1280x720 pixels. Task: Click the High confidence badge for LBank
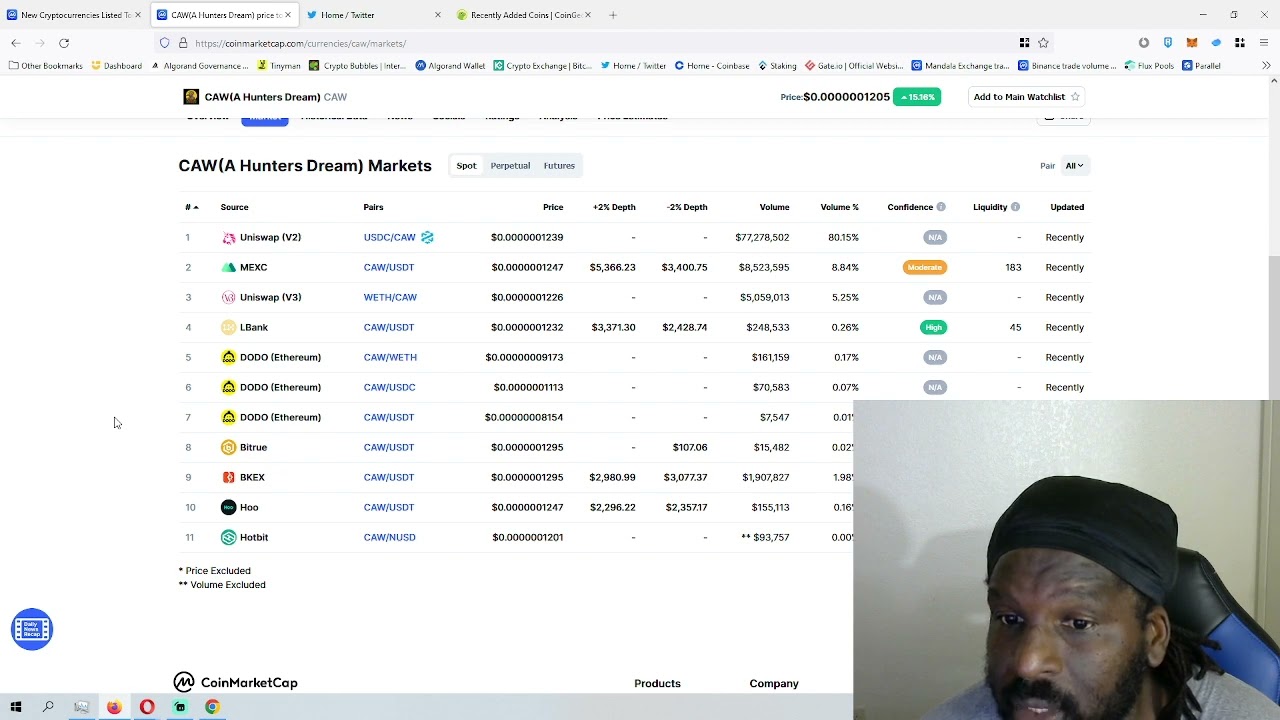(x=934, y=327)
